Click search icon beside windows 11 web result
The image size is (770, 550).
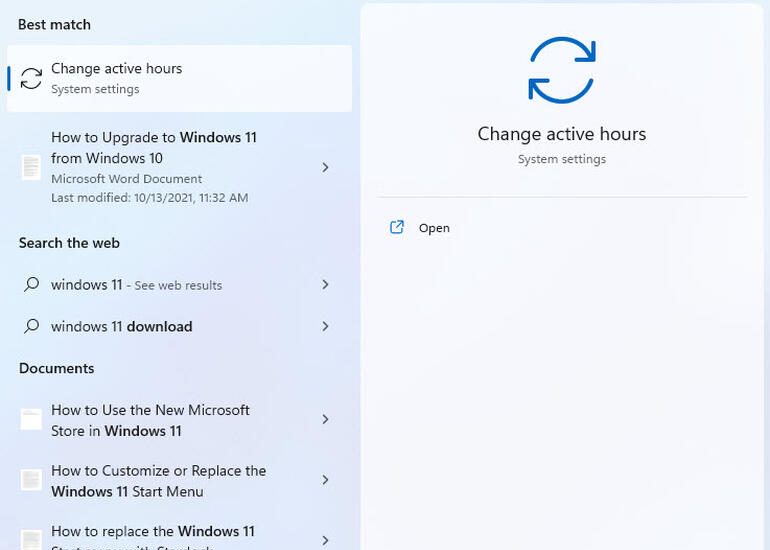coord(31,284)
